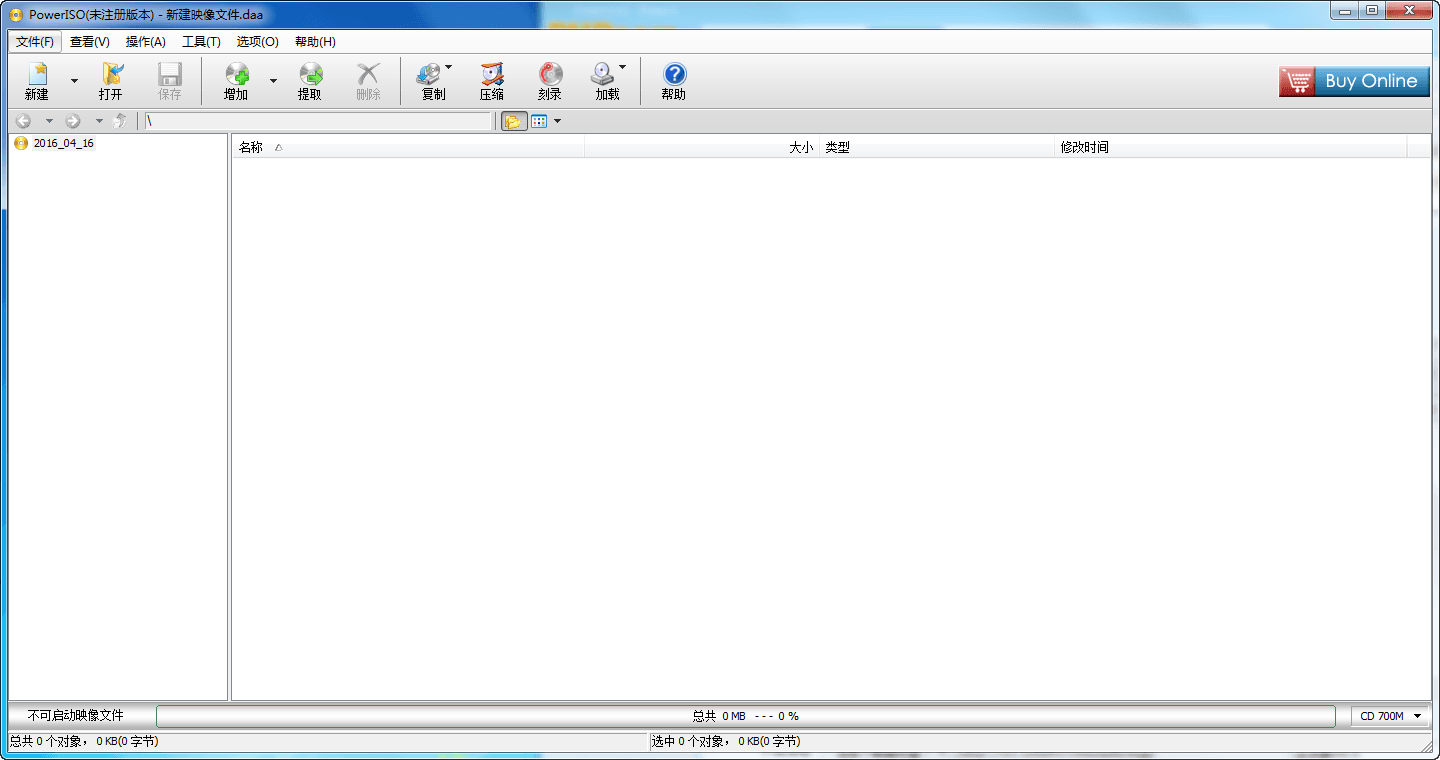Image resolution: width=1440 pixels, height=760 pixels.
Task: Click the capacity progress bar 总共 0 MB
Action: click(745, 716)
